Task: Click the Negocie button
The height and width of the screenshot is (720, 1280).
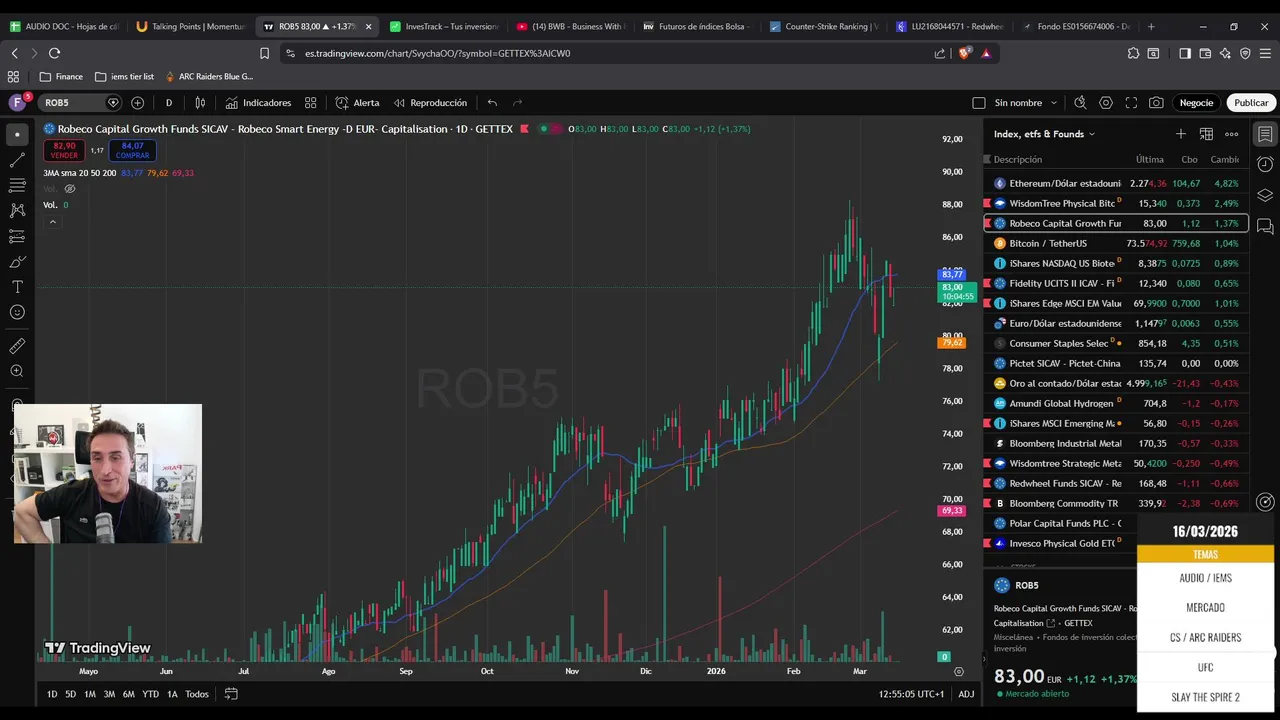Action: (1196, 103)
